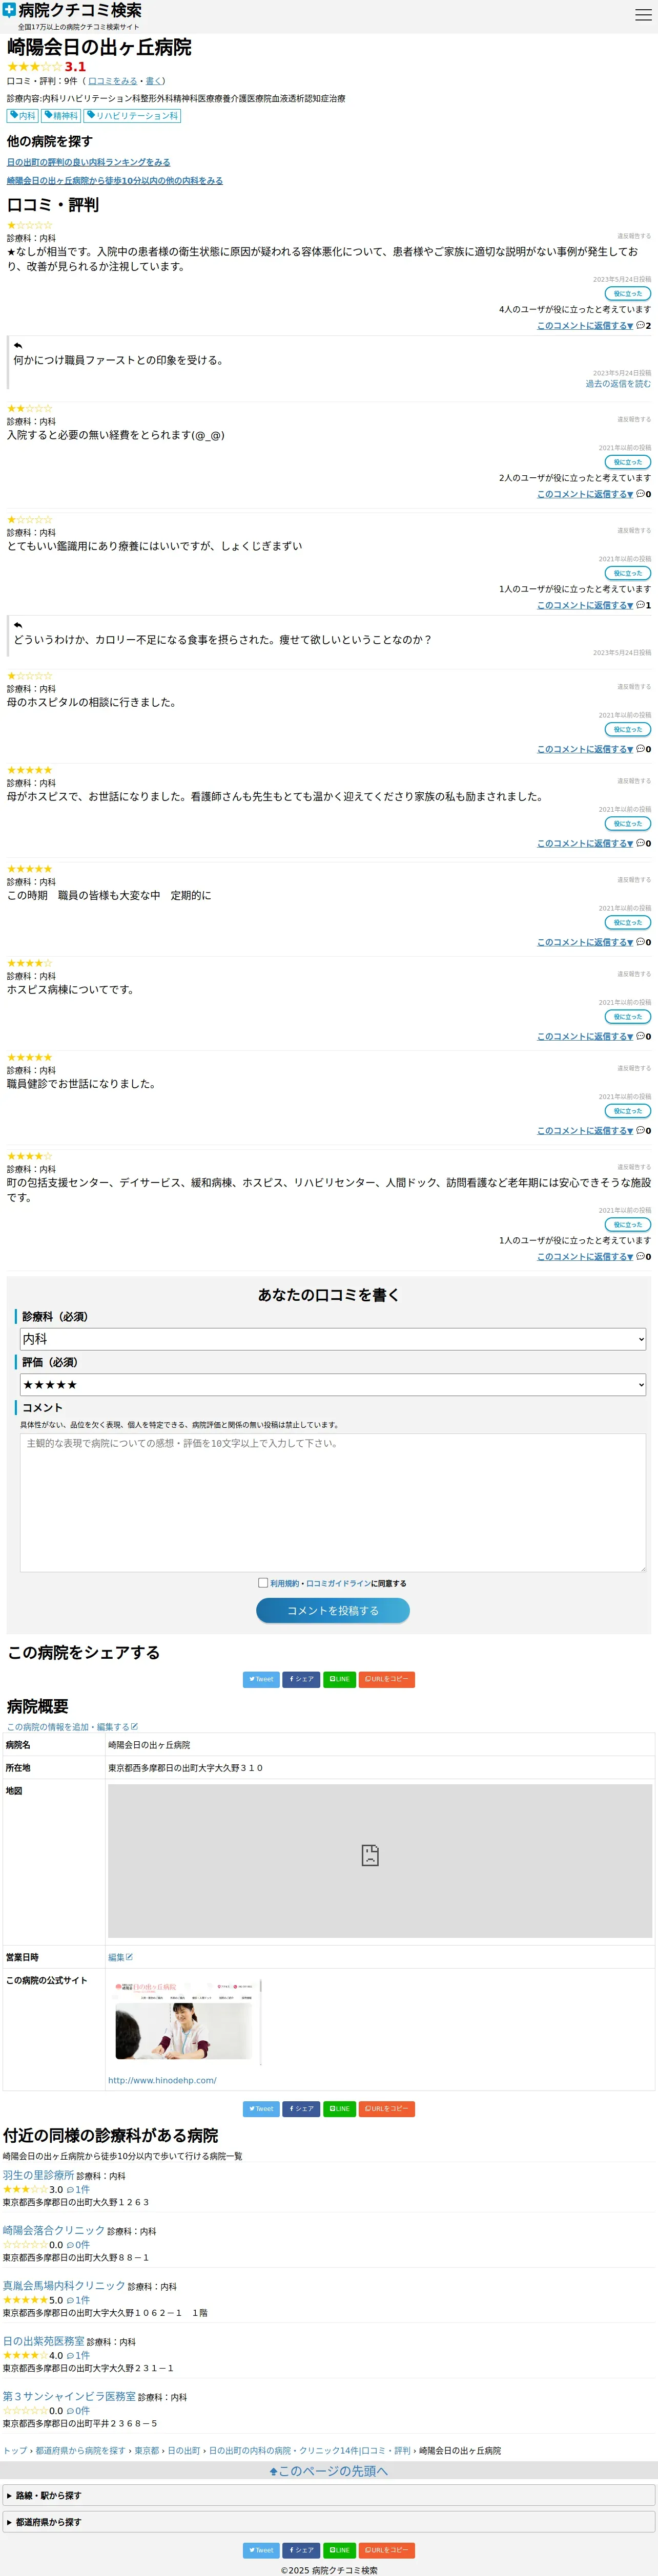Click 過去の返信を読む
The height and width of the screenshot is (2576, 658).
[618, 384]
